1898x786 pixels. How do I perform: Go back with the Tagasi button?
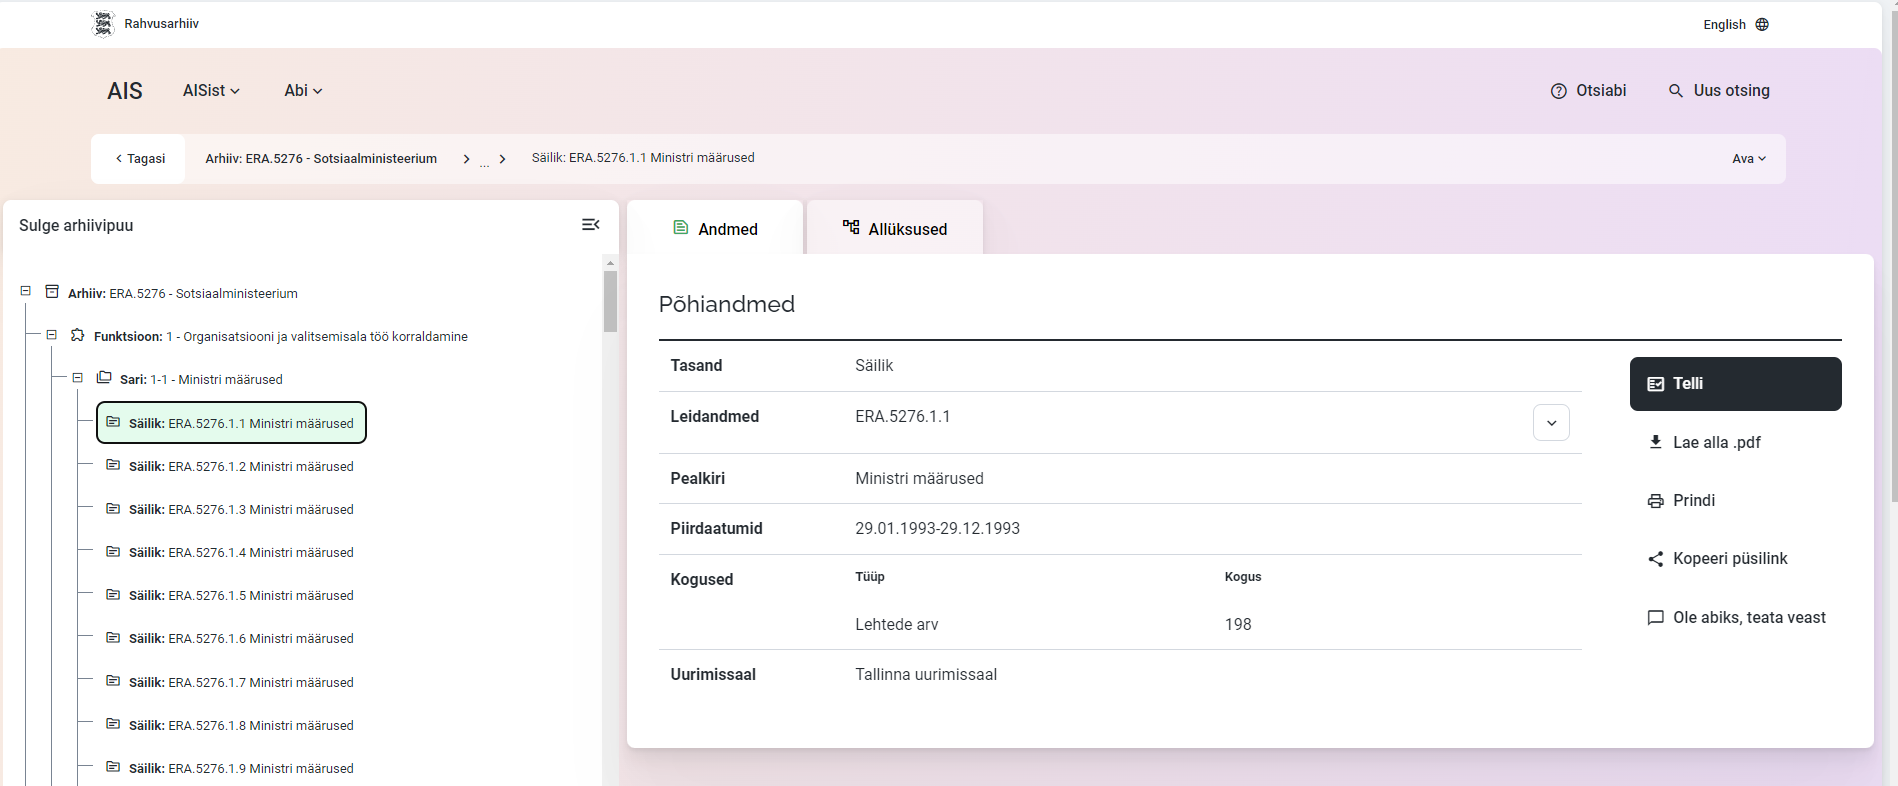[140, 159]
